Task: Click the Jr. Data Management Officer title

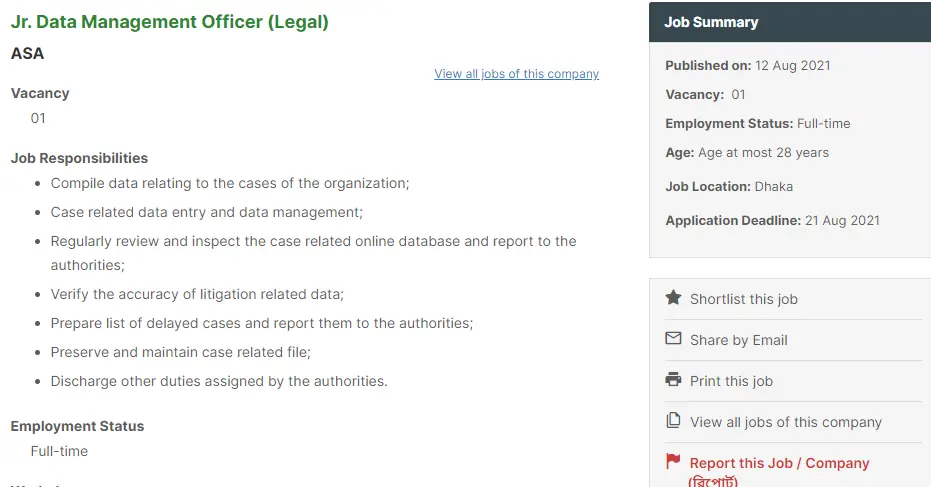Action: (x=170, y=22)
